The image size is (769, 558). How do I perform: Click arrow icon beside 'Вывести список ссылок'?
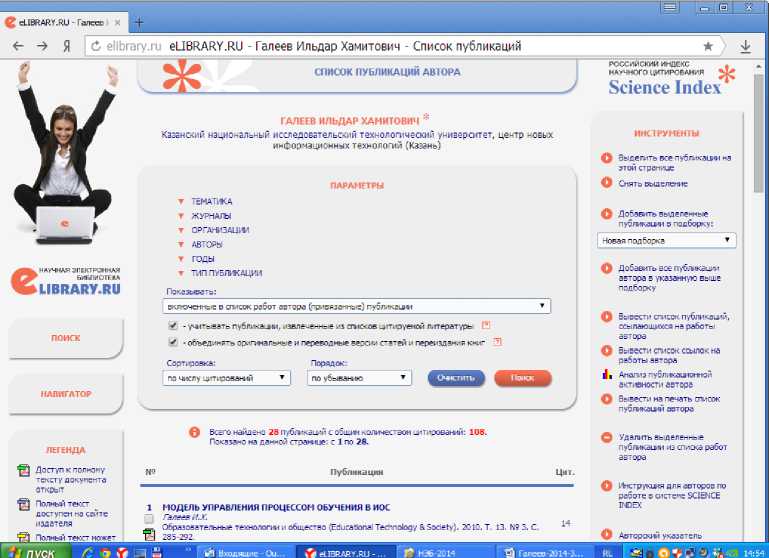click(x=607, y=351)
